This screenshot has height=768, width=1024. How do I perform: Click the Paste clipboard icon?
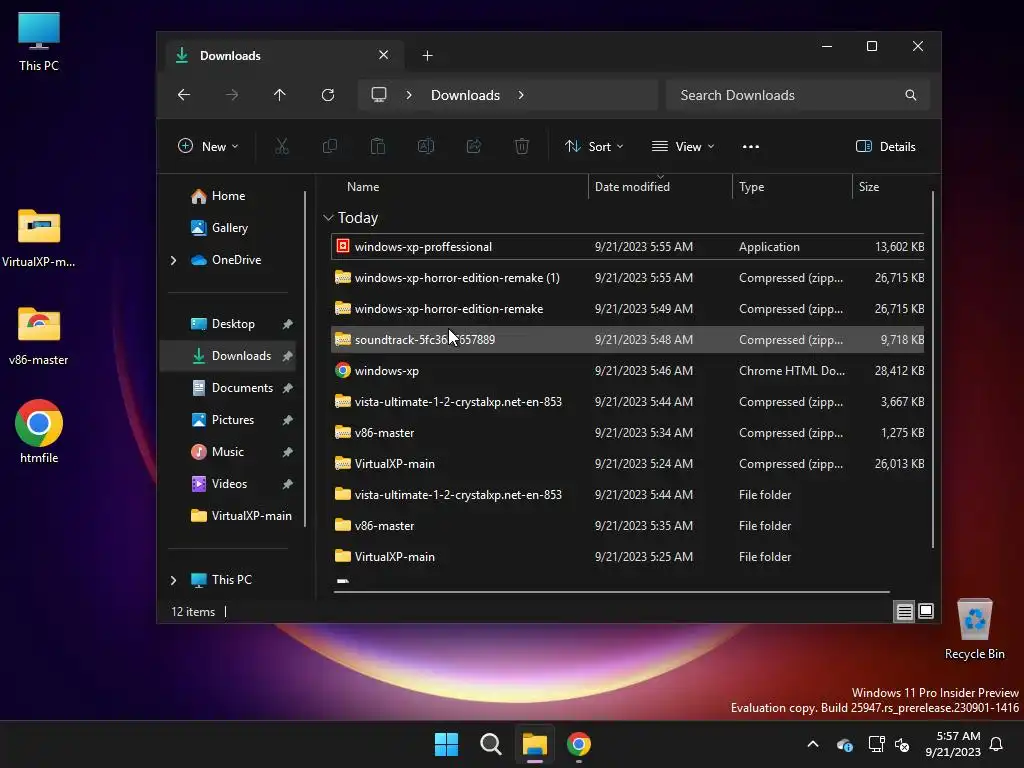[377, 146]
